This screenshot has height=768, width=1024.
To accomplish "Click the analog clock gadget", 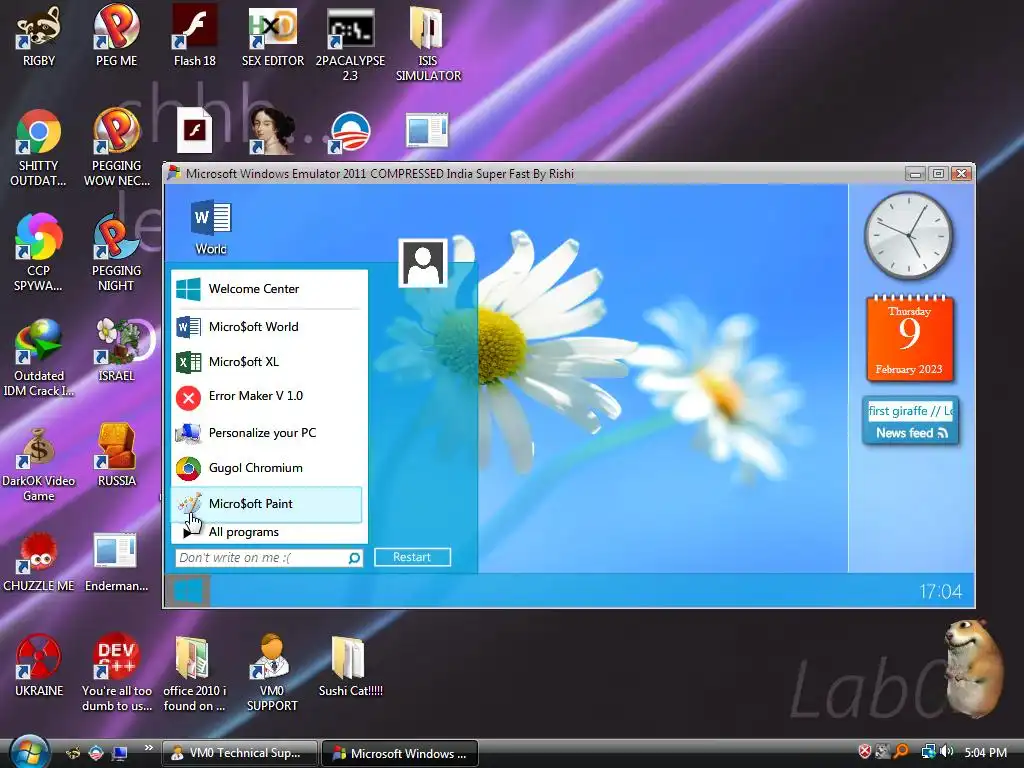I will click(908, 235).
